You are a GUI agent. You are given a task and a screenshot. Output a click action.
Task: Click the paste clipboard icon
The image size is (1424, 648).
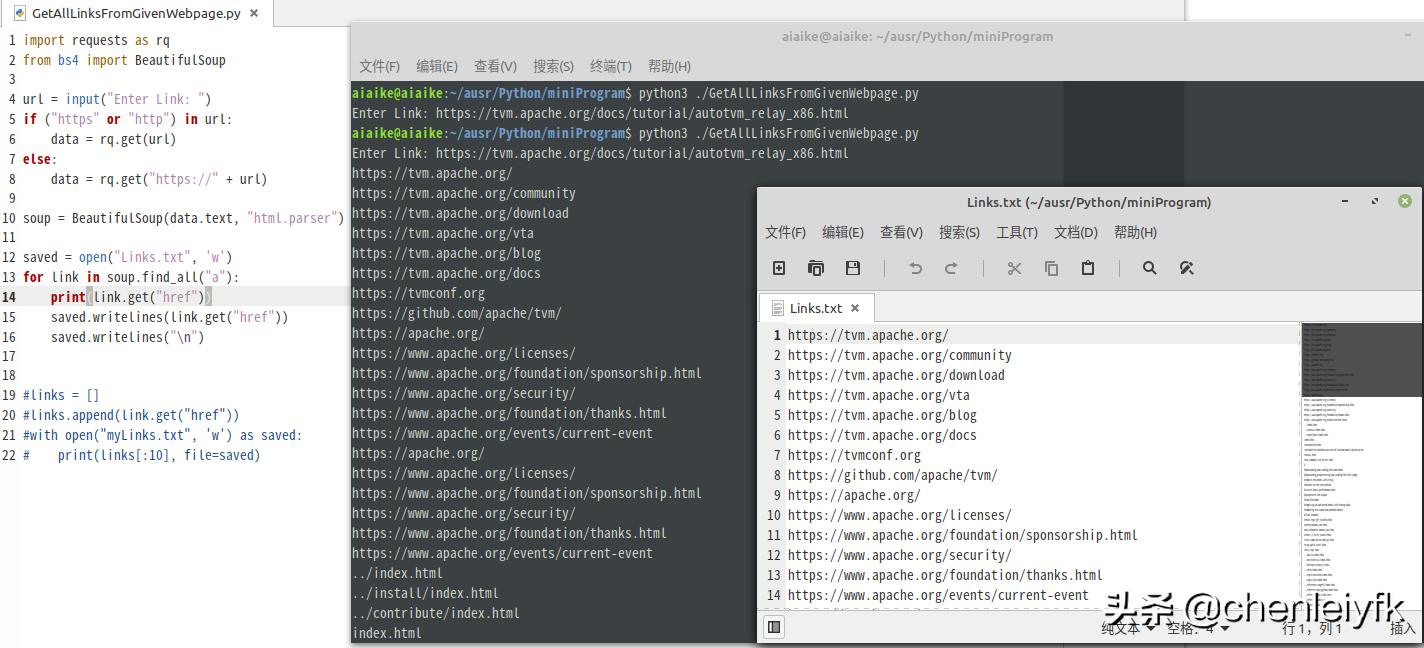point(1087,268)
